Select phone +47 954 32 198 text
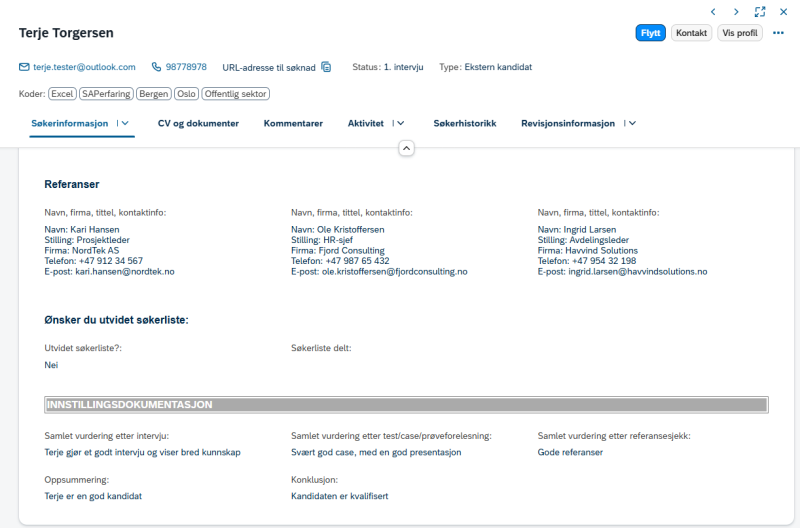This screenshot has width=800, height=528. 604,261
